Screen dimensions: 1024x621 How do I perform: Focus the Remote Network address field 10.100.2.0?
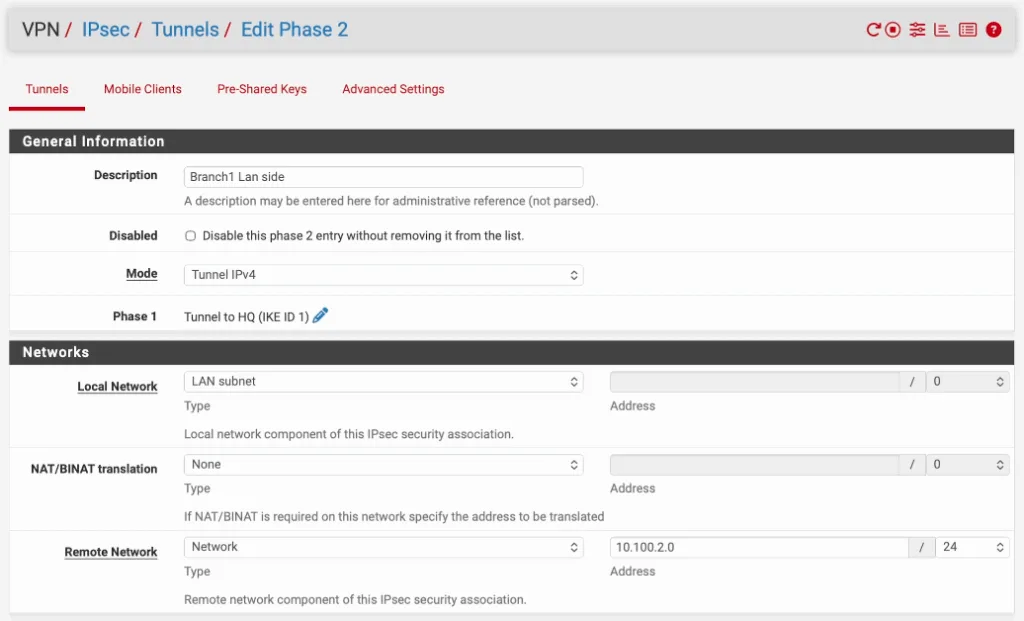coord(758,547)
